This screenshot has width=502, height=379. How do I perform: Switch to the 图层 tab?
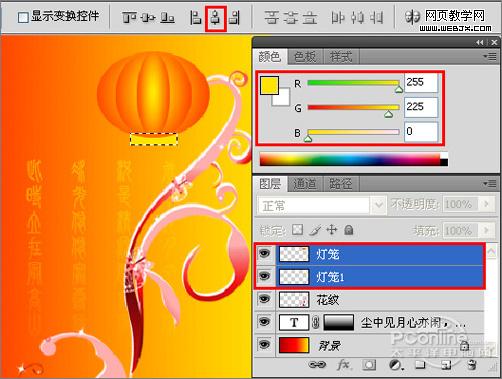(270, 184)
